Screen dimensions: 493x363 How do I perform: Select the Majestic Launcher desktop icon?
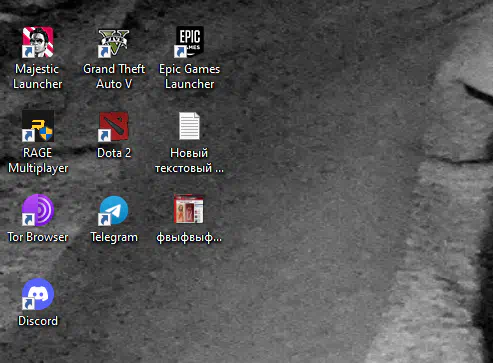tap(38, 42)
